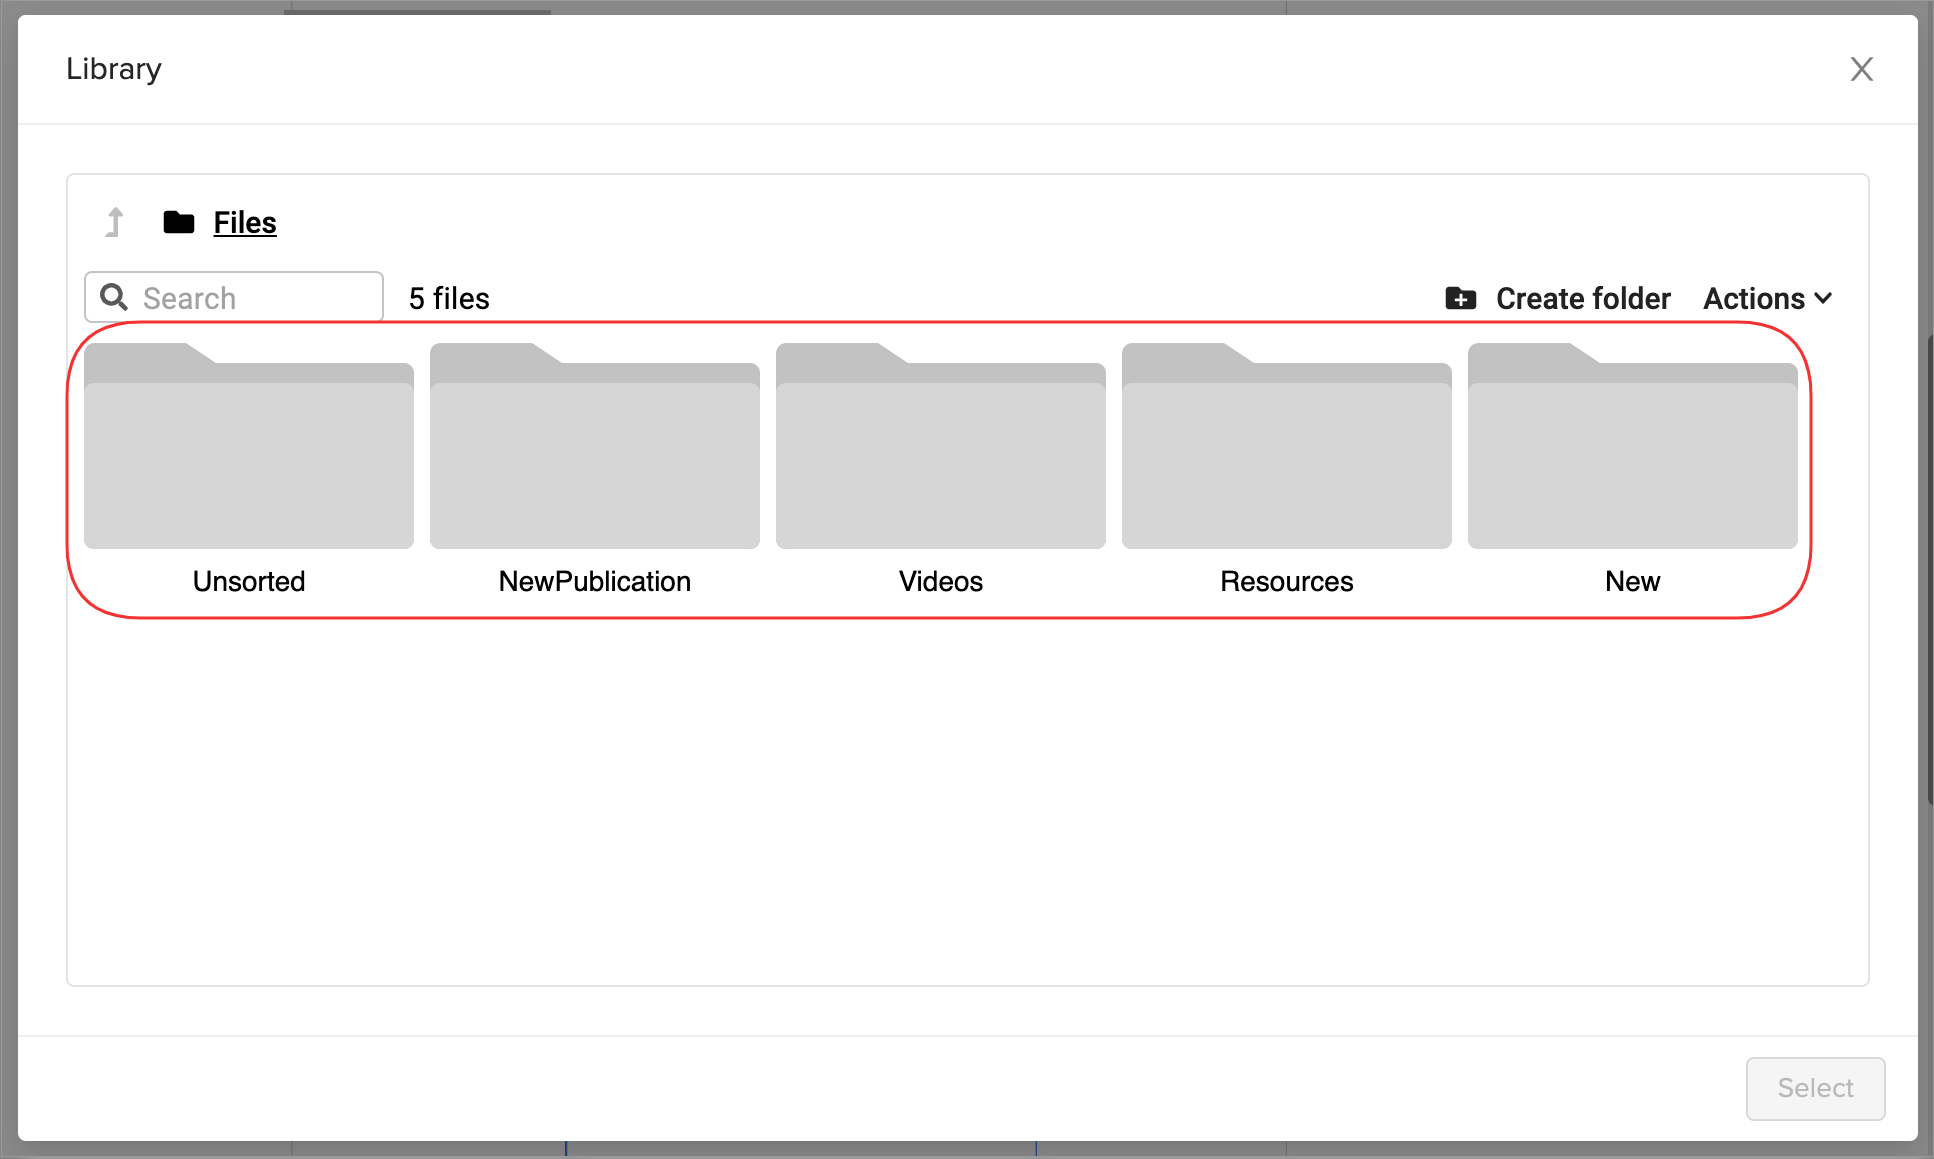Open the Resources folder icon
This screenshot has width=1934, height=1159.
(x=1287, y=447)
